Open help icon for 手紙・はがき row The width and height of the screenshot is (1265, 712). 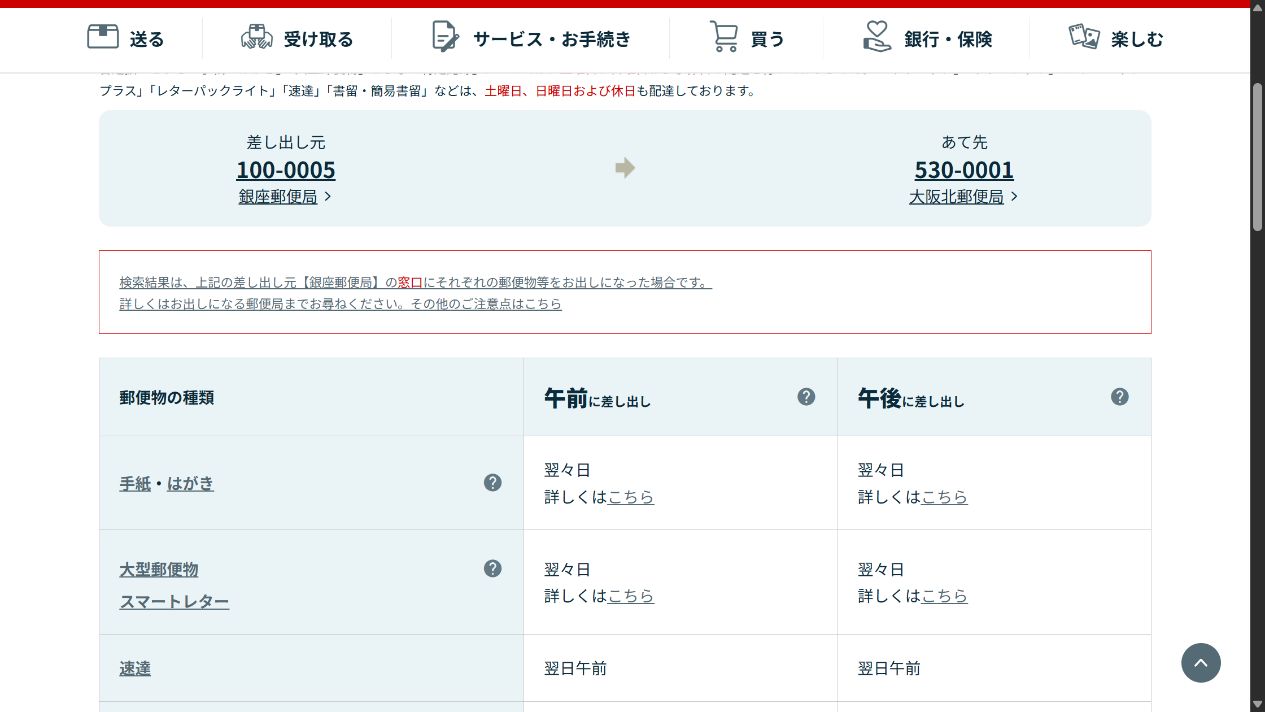coord(493,483)
